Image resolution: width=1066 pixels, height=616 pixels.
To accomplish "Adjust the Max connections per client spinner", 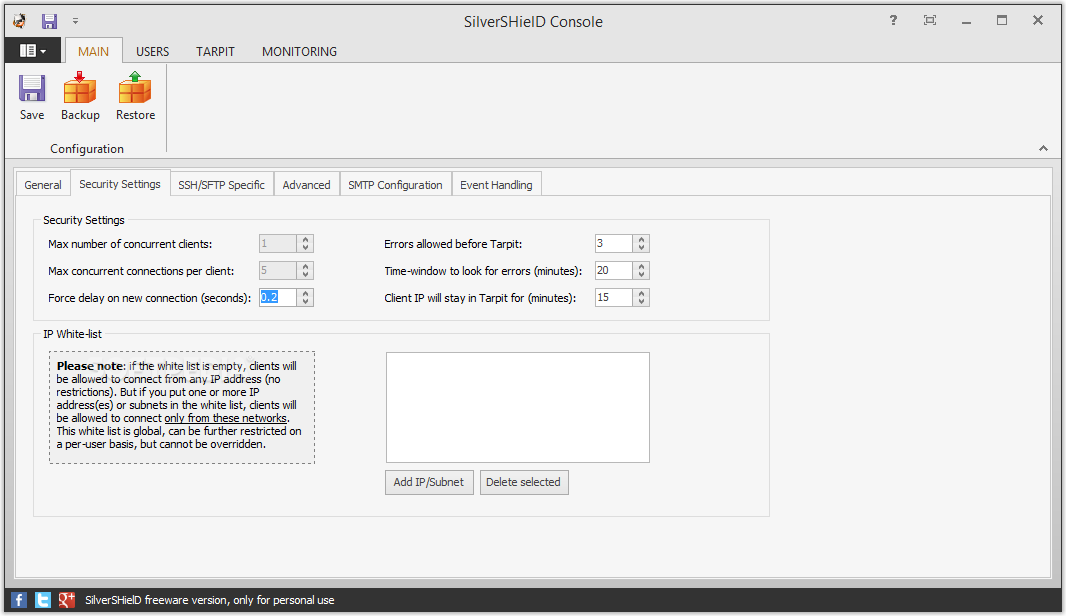I will (x=306, y=271).
